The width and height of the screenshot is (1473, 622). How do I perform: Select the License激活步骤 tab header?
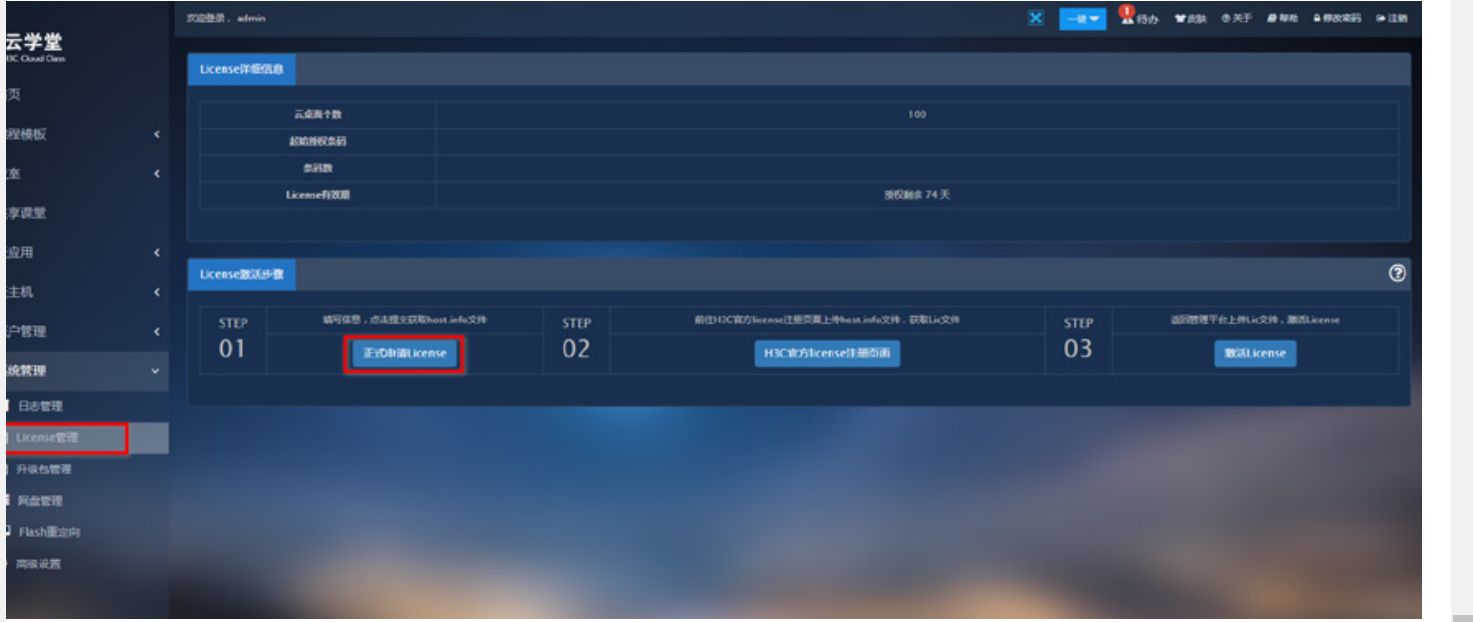241,273
